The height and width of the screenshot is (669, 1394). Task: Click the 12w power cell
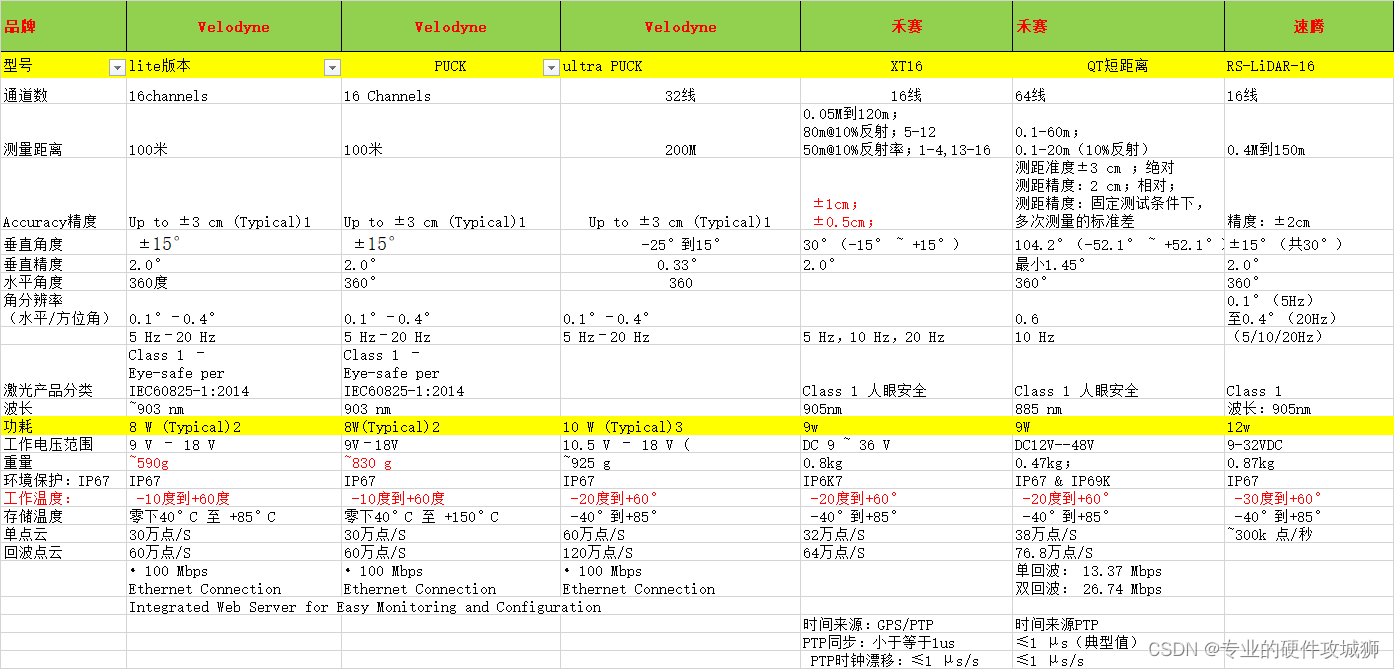pyautogui.click(x=1308, y=426)
